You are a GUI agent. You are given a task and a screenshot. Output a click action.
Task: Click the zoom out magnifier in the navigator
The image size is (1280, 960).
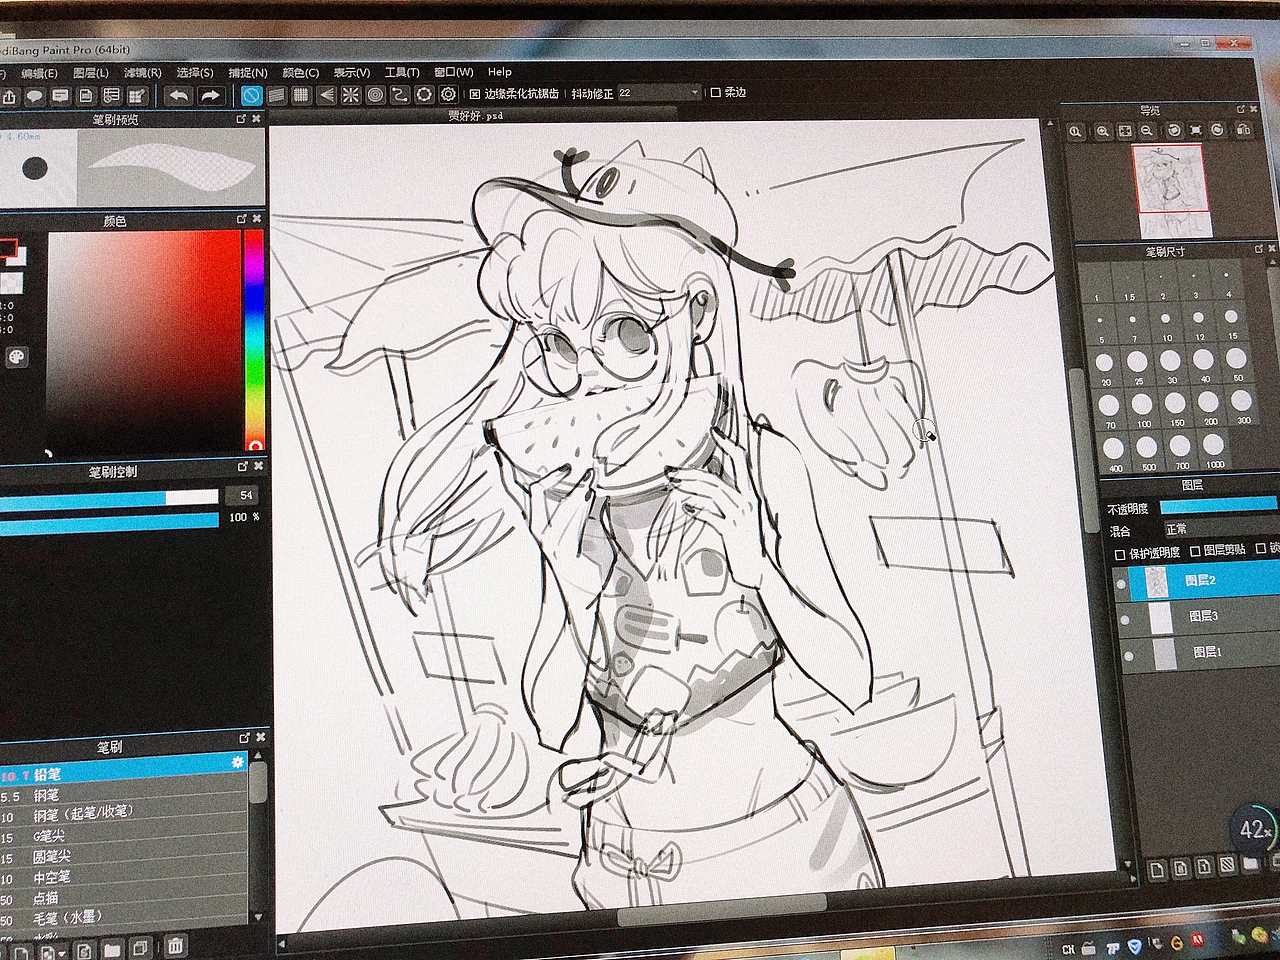click(x=1147, y=131)
